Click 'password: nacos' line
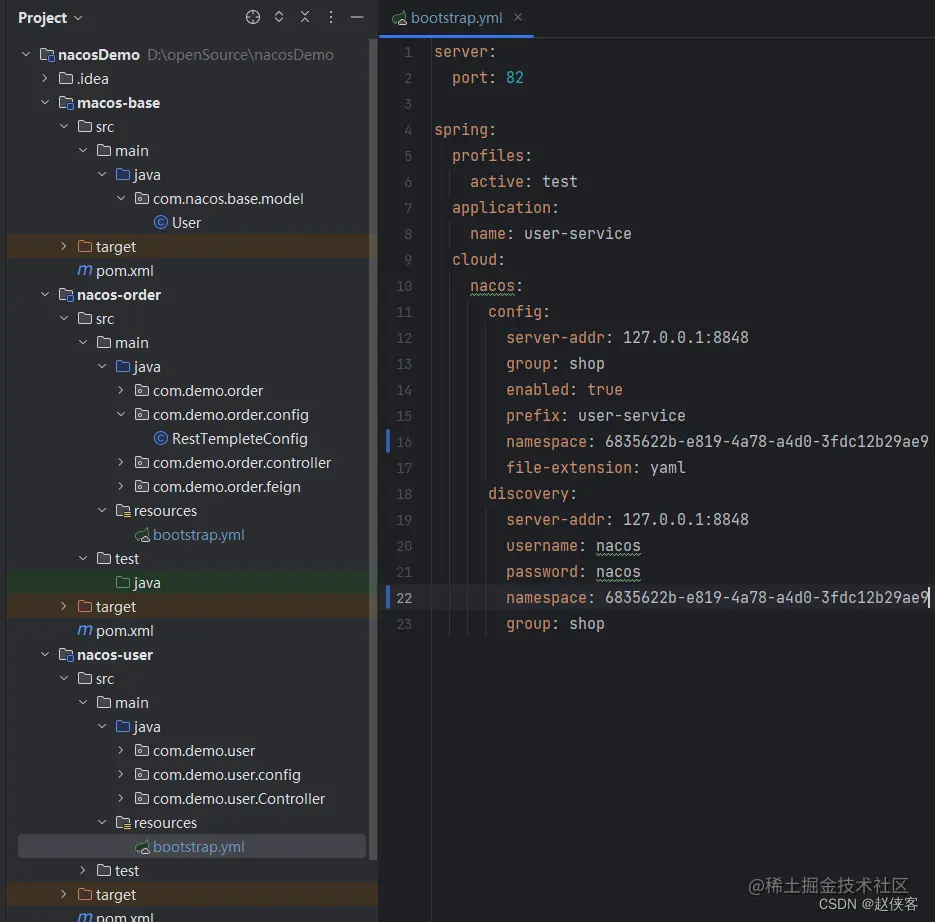The height and width of the screenshot is (922, 935). [573, 572]
